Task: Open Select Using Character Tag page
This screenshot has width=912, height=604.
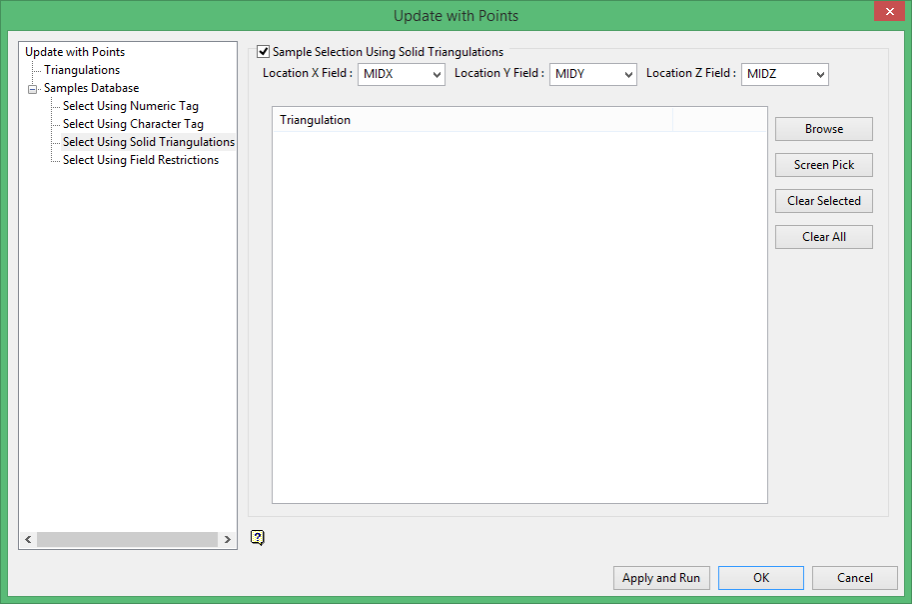Action: click(133, 124)
